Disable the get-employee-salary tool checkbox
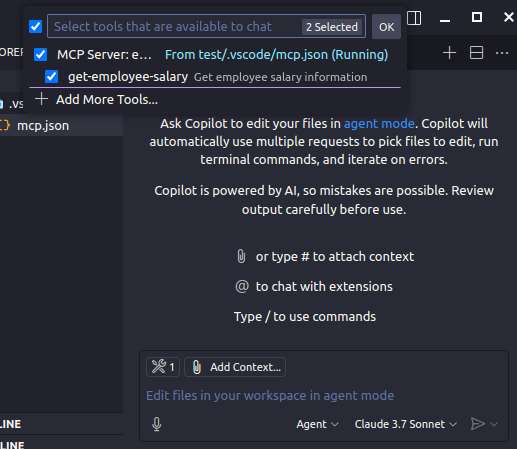Screen dimensions: 517x449 (51, 77)
